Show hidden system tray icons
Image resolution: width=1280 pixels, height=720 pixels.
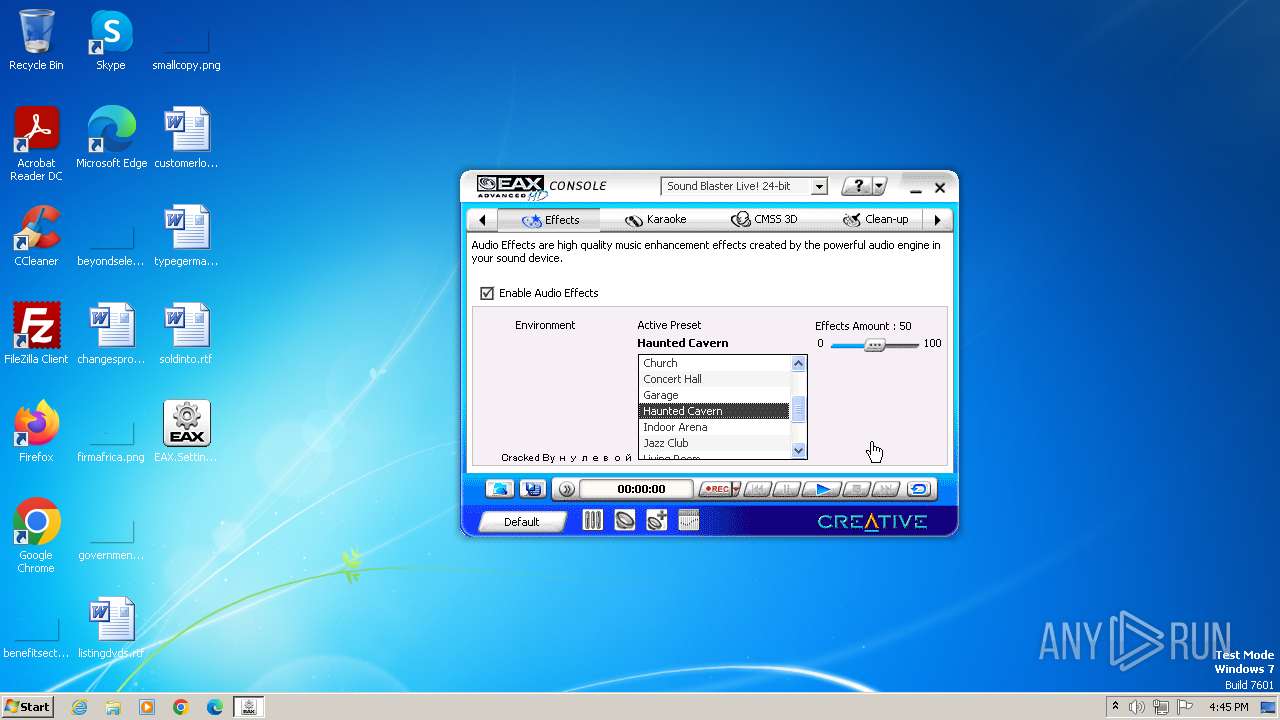click(1116, 707)
